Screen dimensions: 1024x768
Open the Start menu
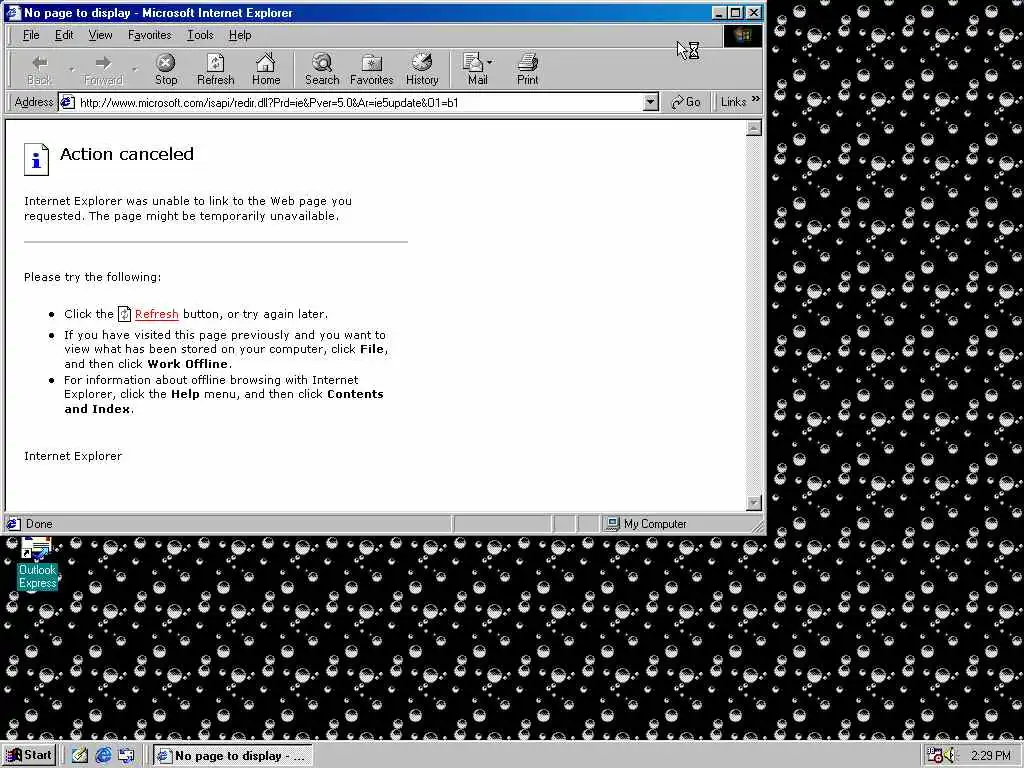click(x=29, y=755)
